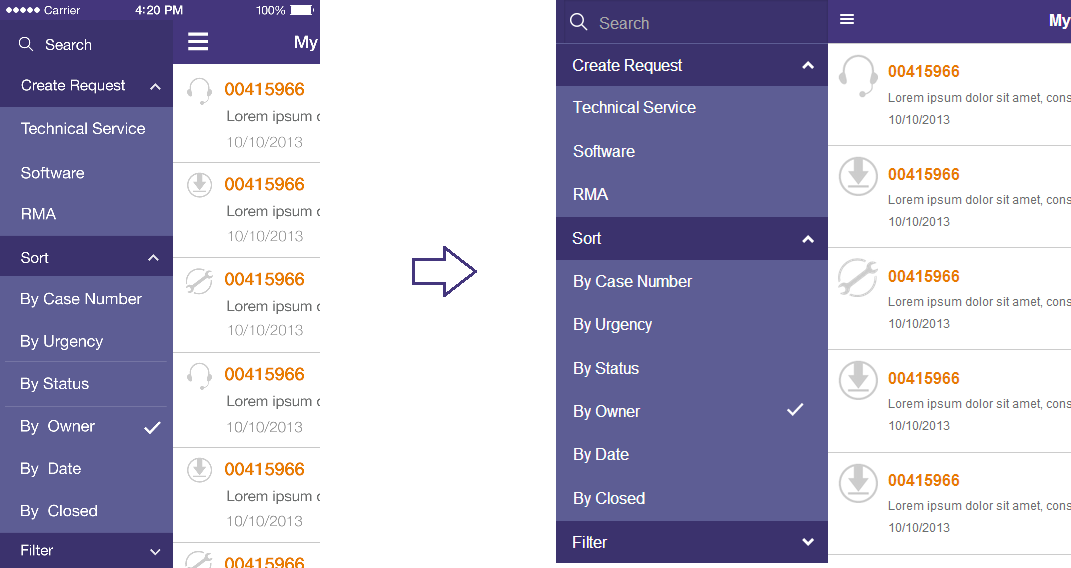Click the download icon of the second case, left mockup
Viewport: 1071px width, 568px height.
199,184
